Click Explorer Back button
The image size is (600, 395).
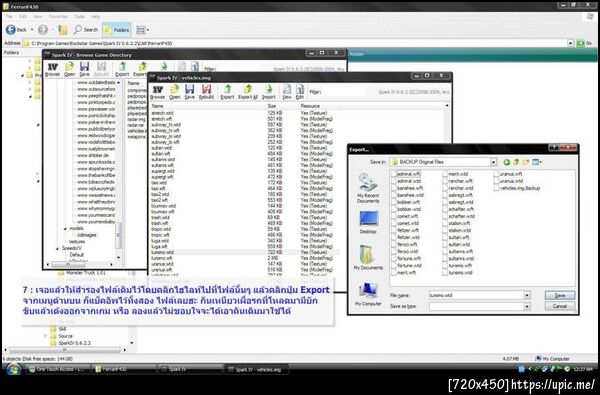tap(16, 29)
